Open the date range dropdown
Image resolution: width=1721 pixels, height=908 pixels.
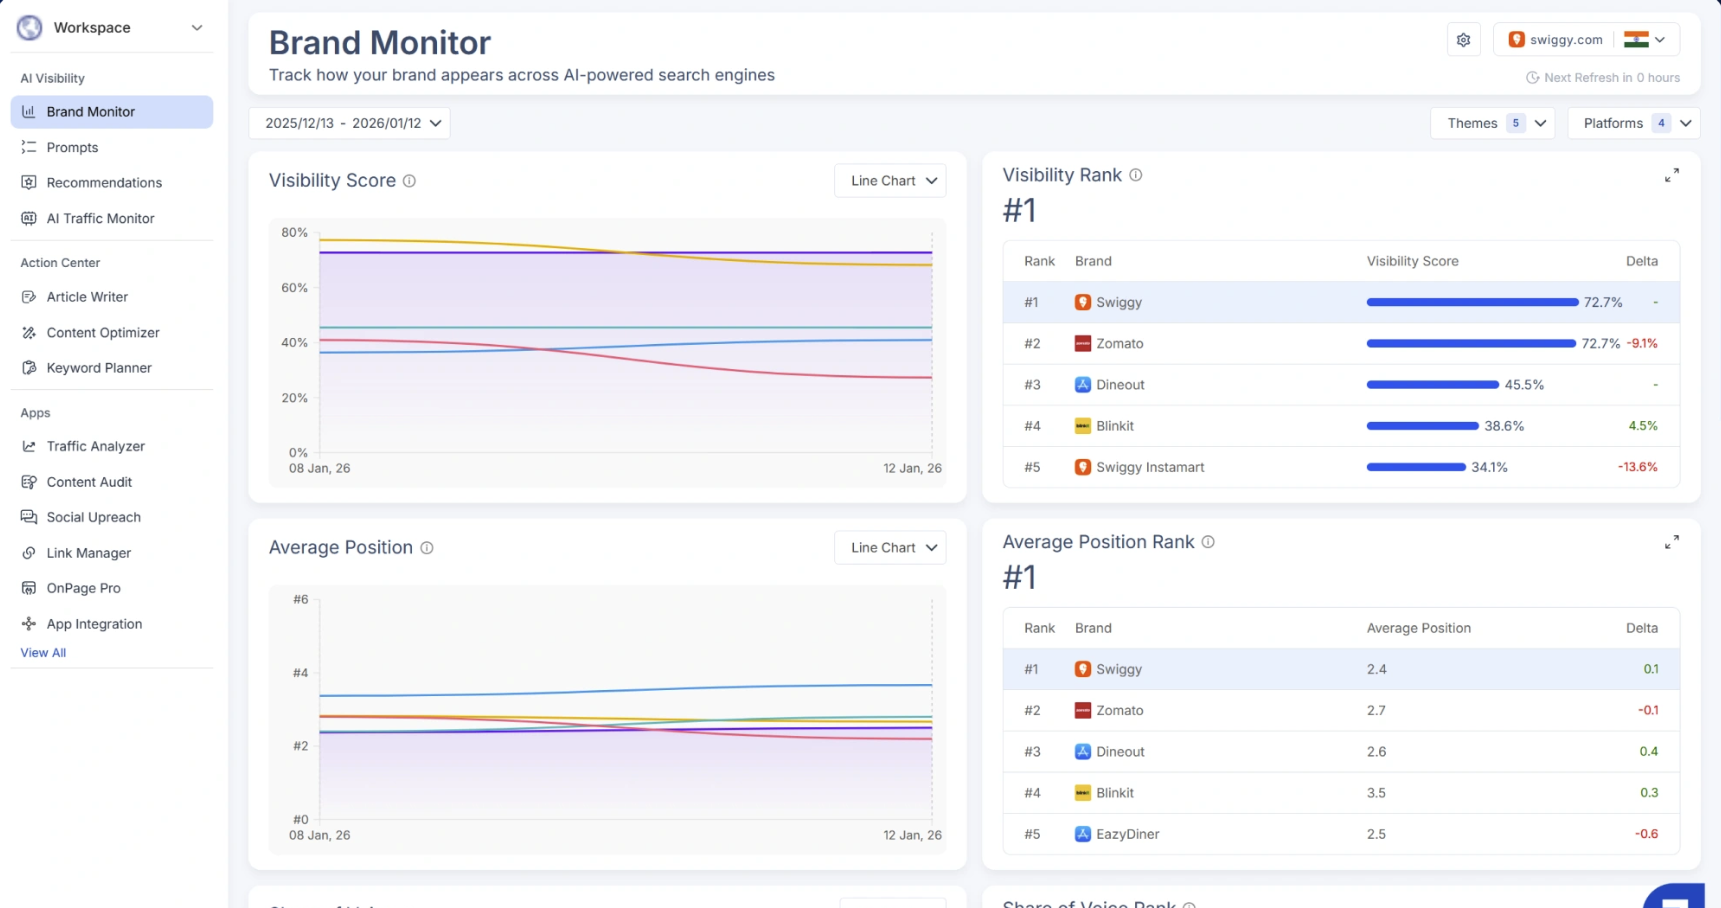tap(349, 123)
